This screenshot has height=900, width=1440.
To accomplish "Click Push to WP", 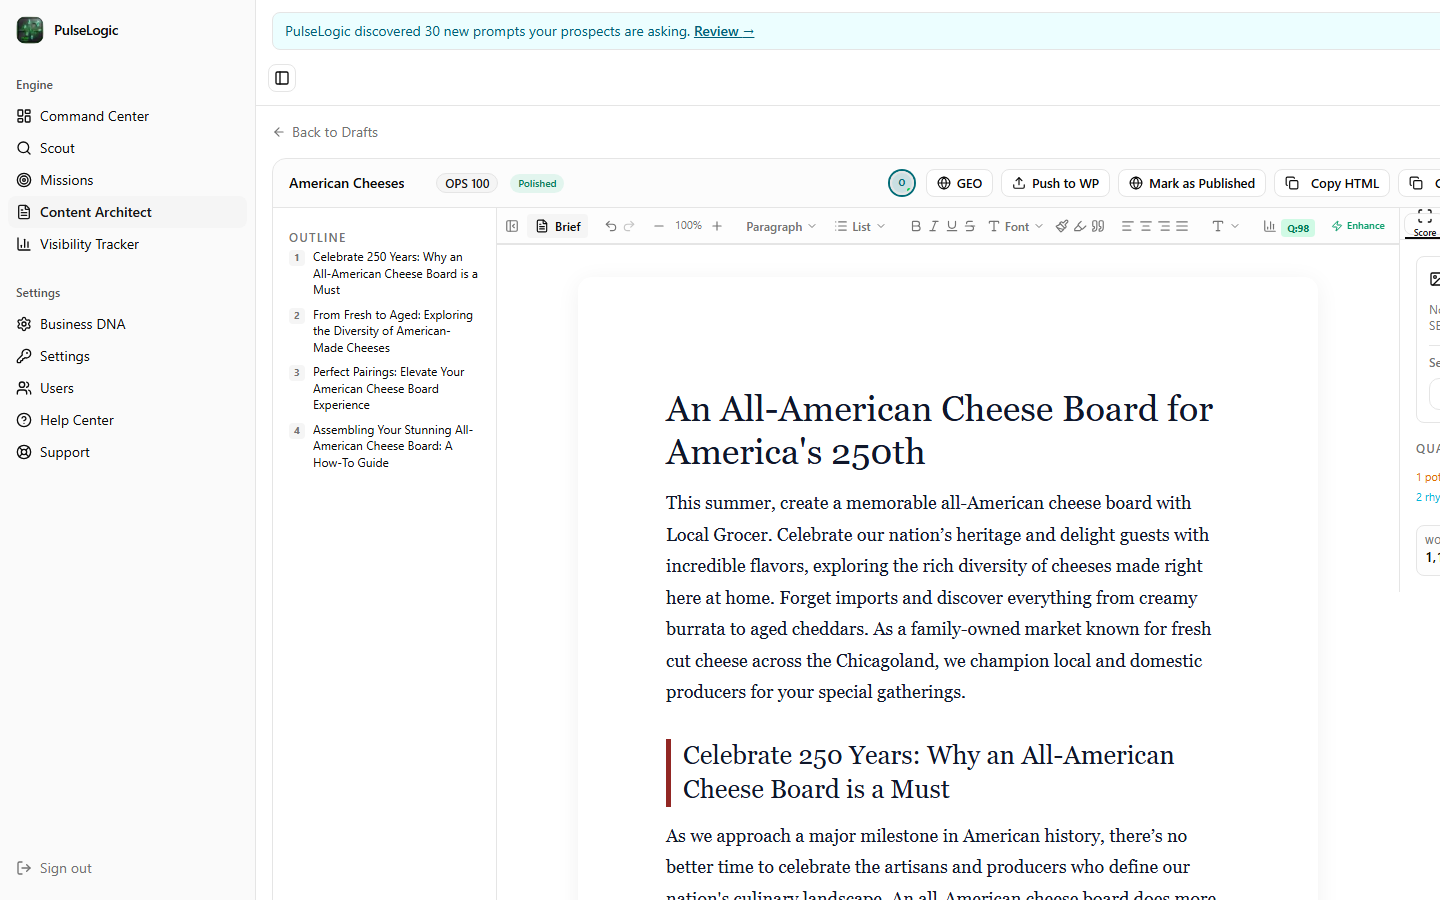I will [x=1056, y=183].
